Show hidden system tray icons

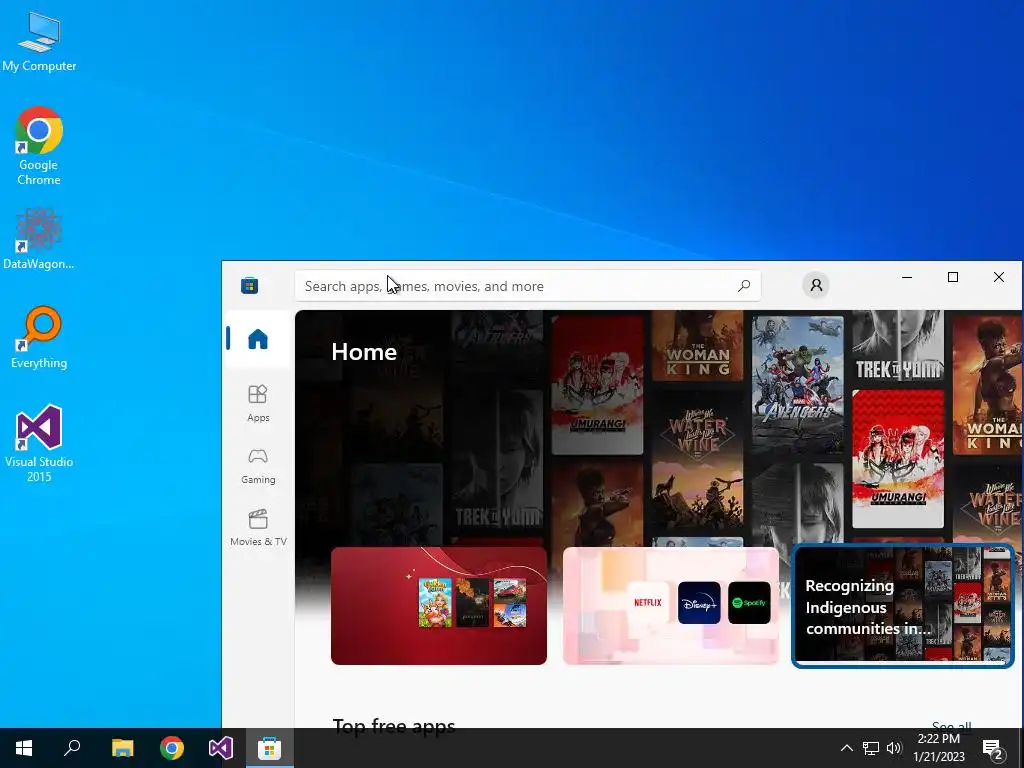point(846,748)
